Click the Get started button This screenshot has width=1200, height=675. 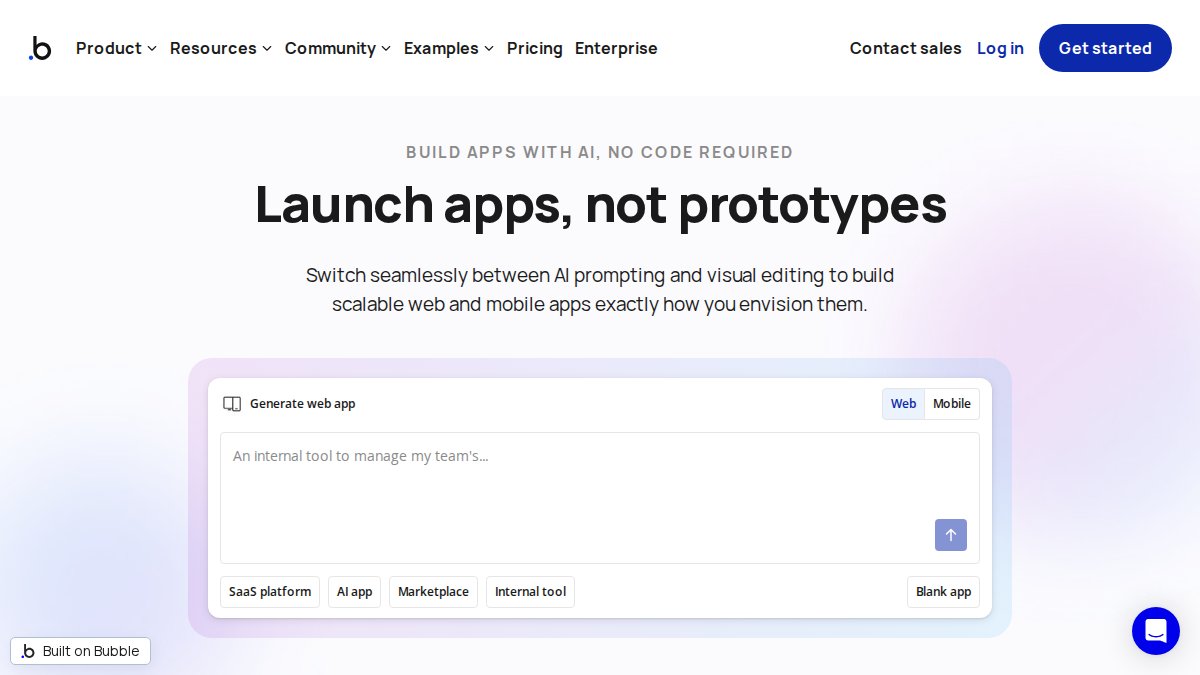click(x=1105, y=48)
